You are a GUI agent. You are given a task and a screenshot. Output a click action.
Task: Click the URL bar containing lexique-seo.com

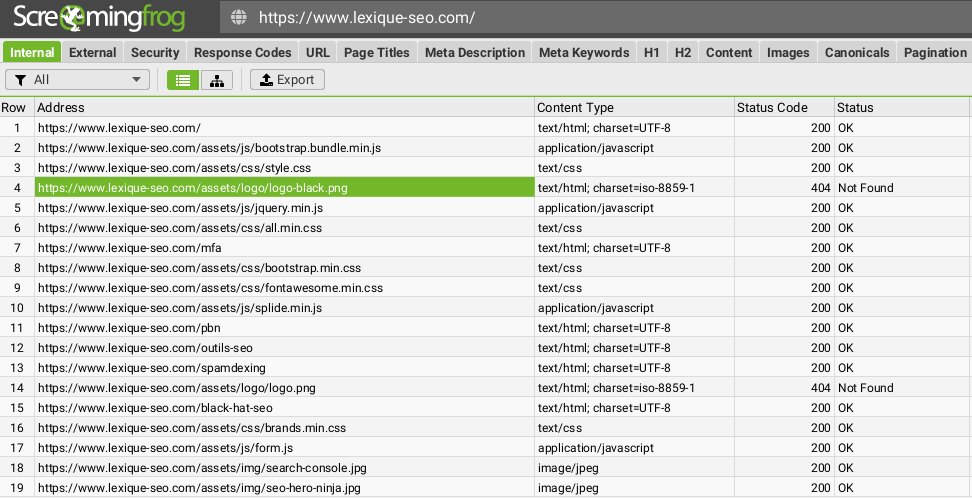tap(595, 17)
